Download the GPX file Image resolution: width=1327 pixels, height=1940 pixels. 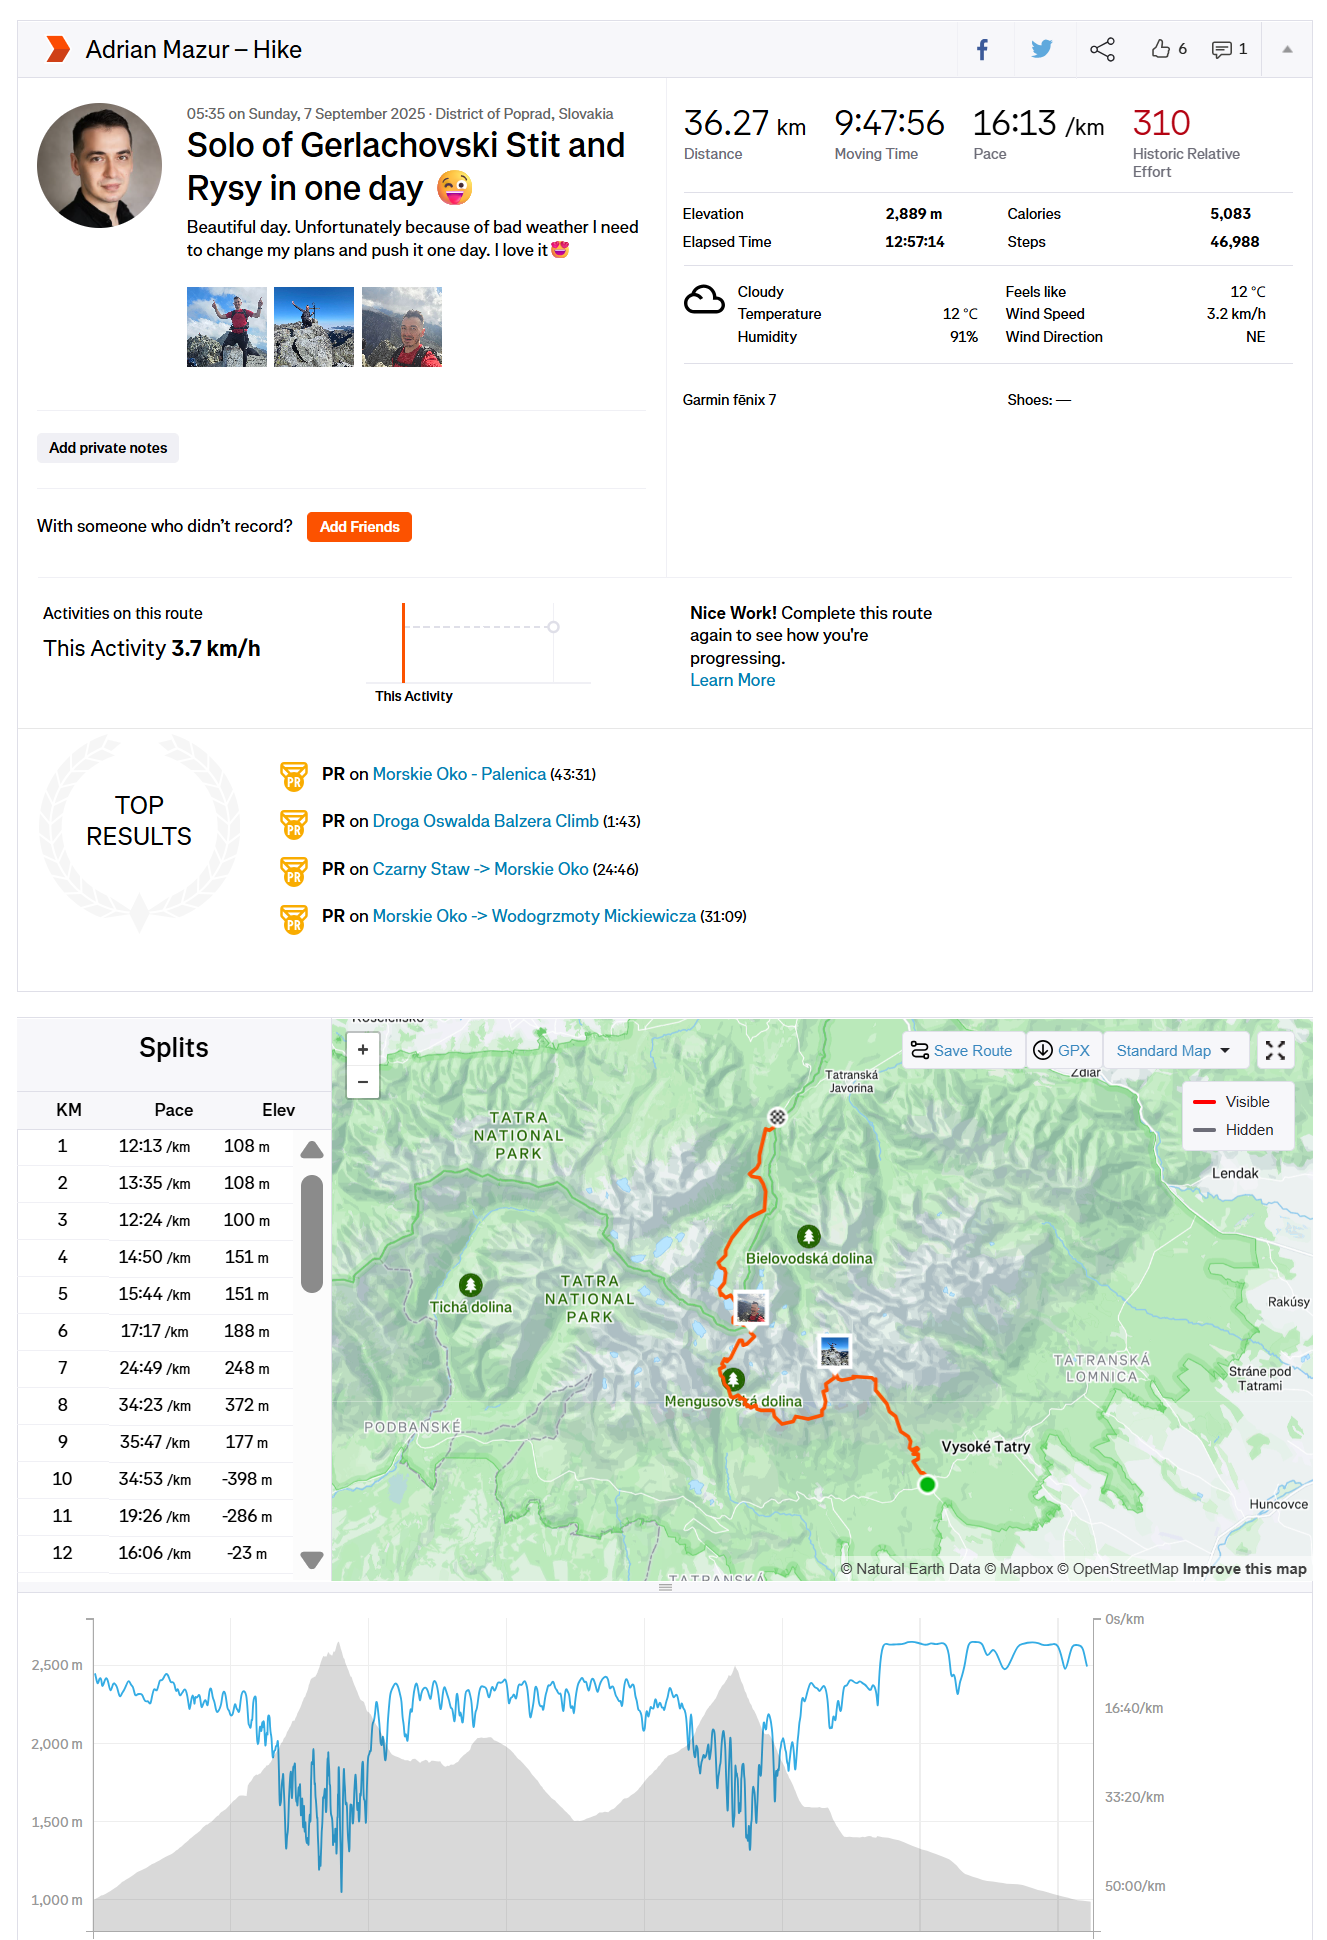[1062, 1050]
